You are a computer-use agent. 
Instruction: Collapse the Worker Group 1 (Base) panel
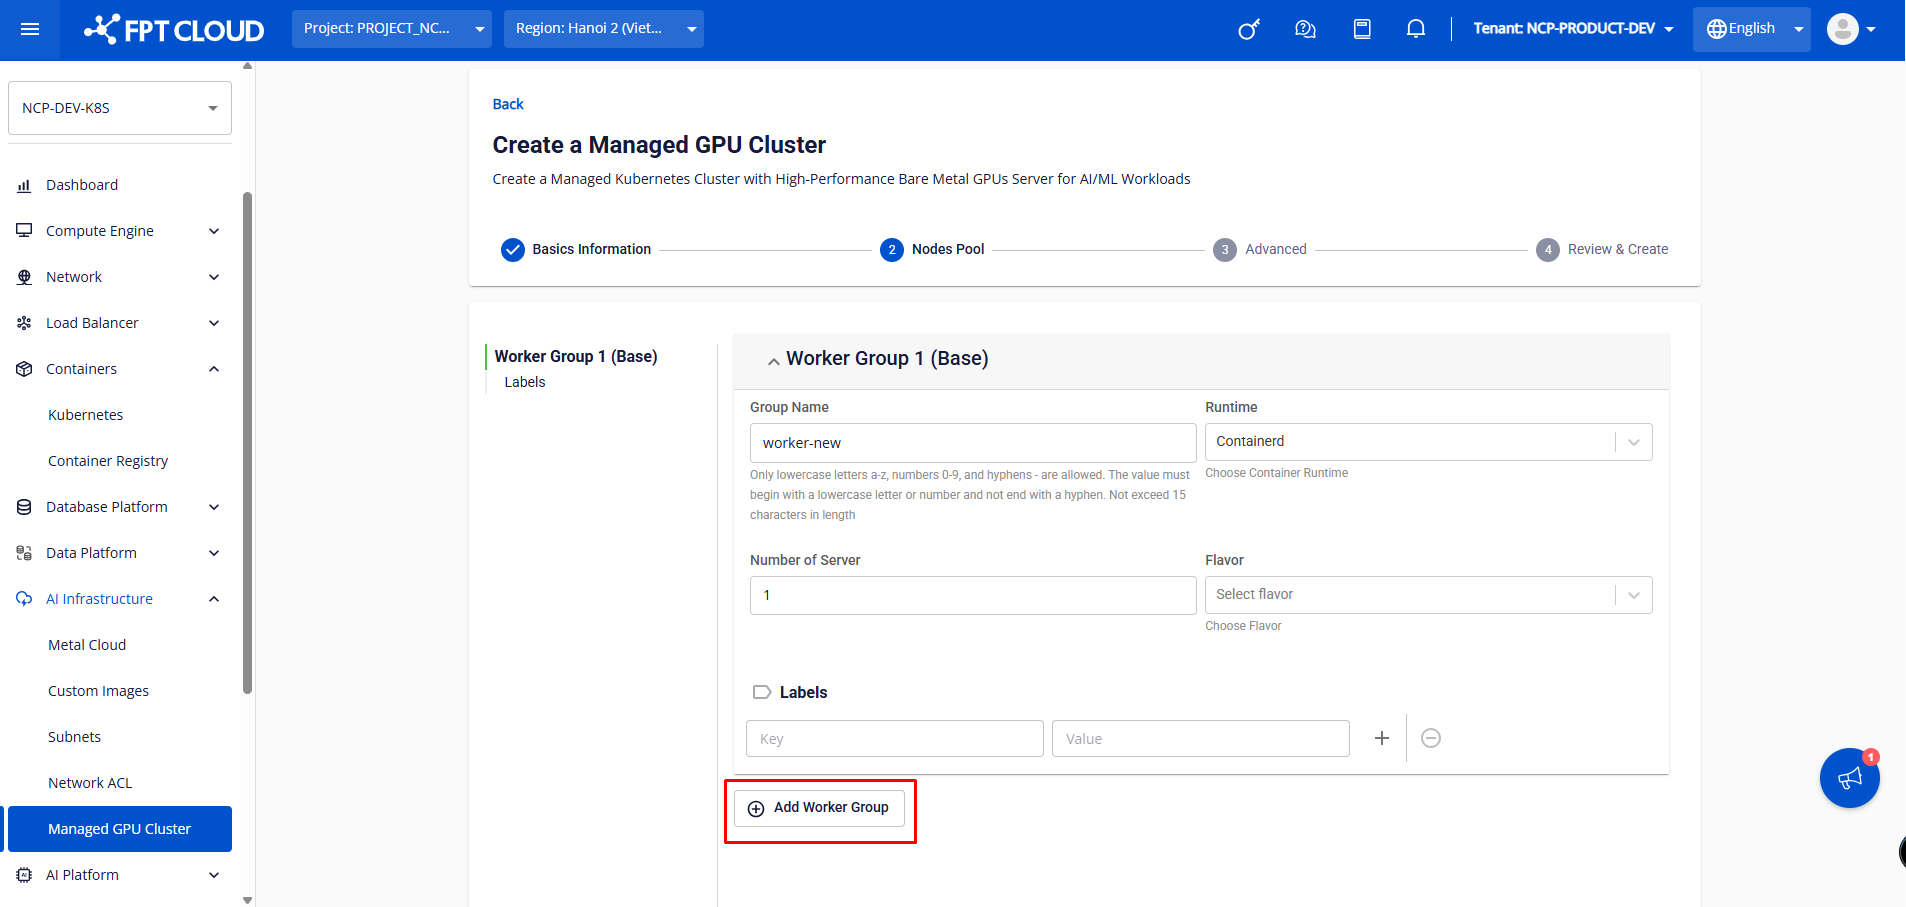[x=773, y=361]
